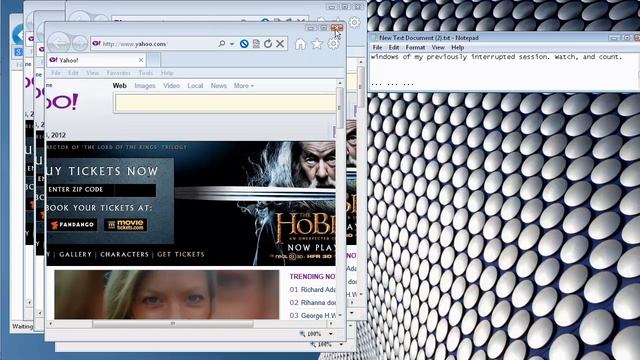
Task: Close the Yahoo! tab
Action: [141, 60]
